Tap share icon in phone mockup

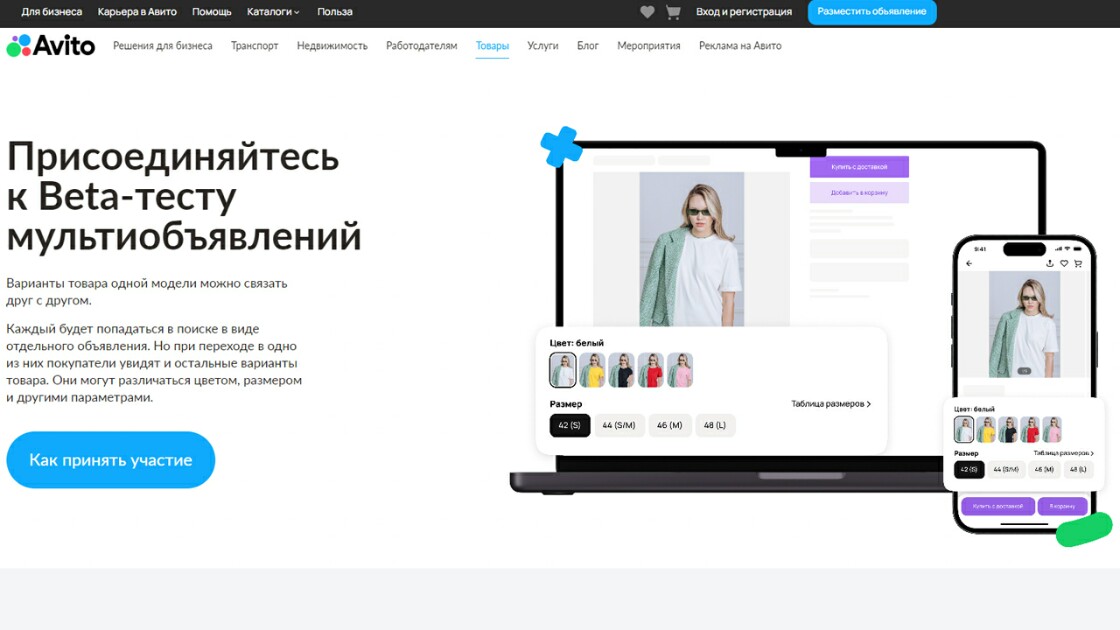point(1050,264)
